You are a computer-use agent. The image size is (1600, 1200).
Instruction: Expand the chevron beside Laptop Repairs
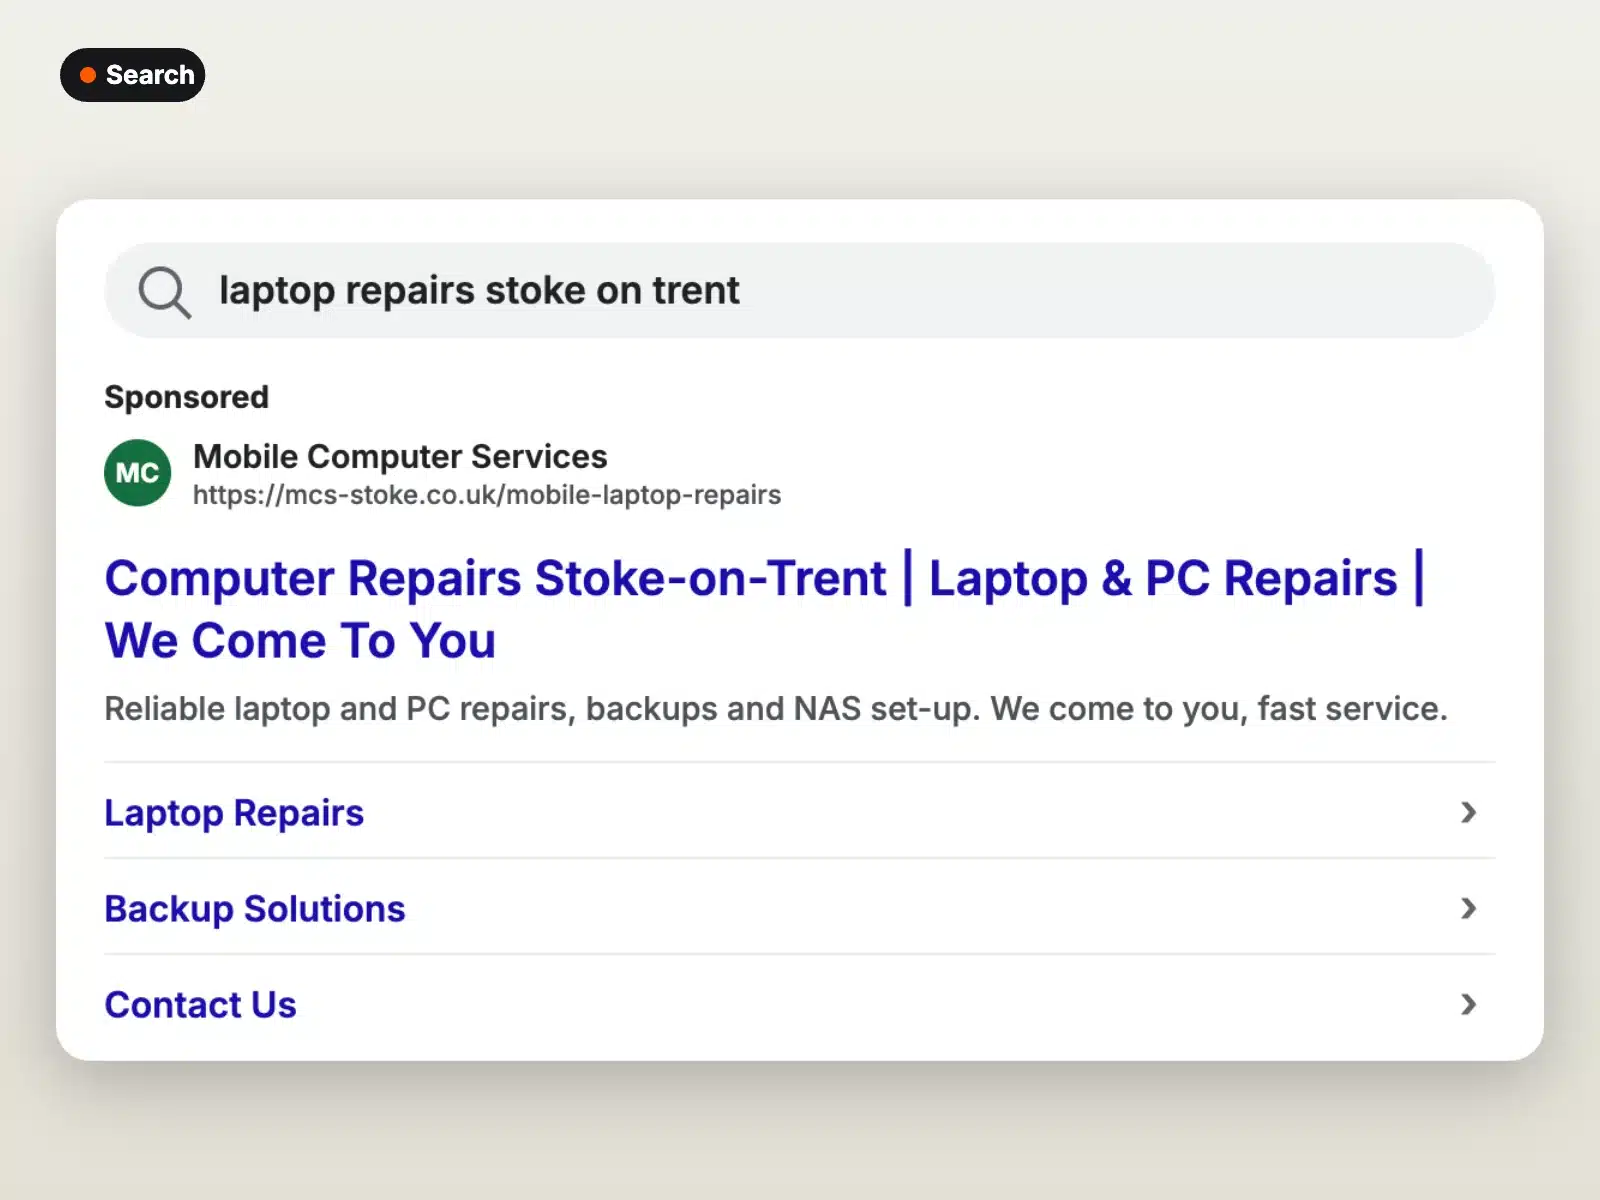click(x=1468, y=812)
